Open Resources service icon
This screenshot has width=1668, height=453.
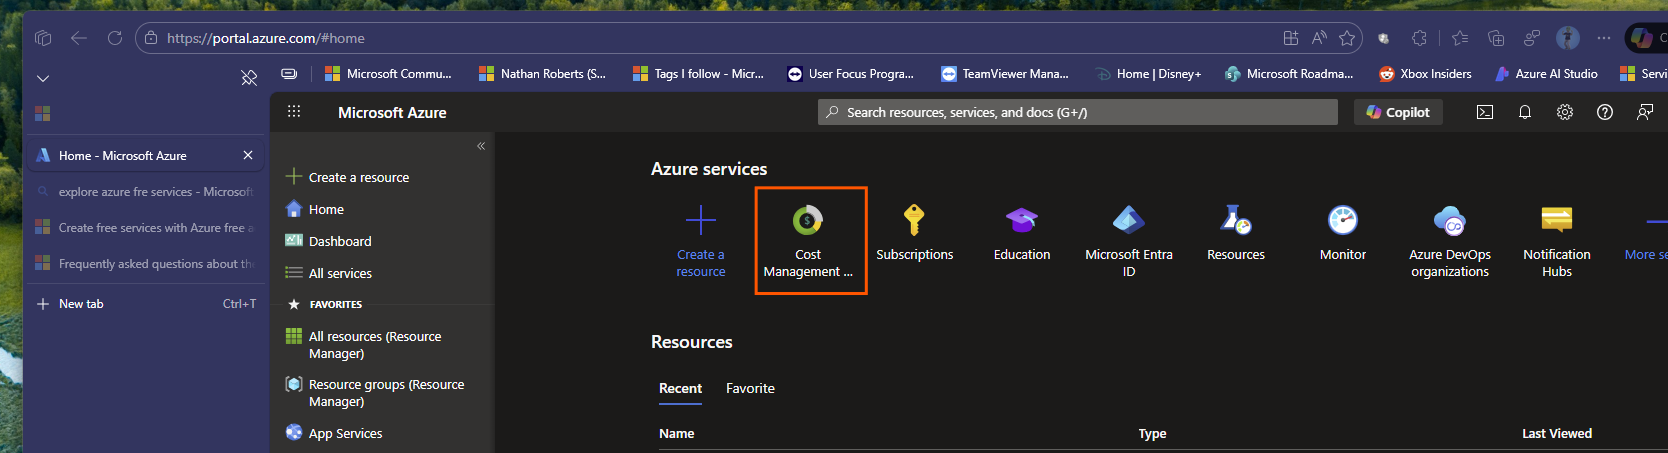tap(1236, 220)
